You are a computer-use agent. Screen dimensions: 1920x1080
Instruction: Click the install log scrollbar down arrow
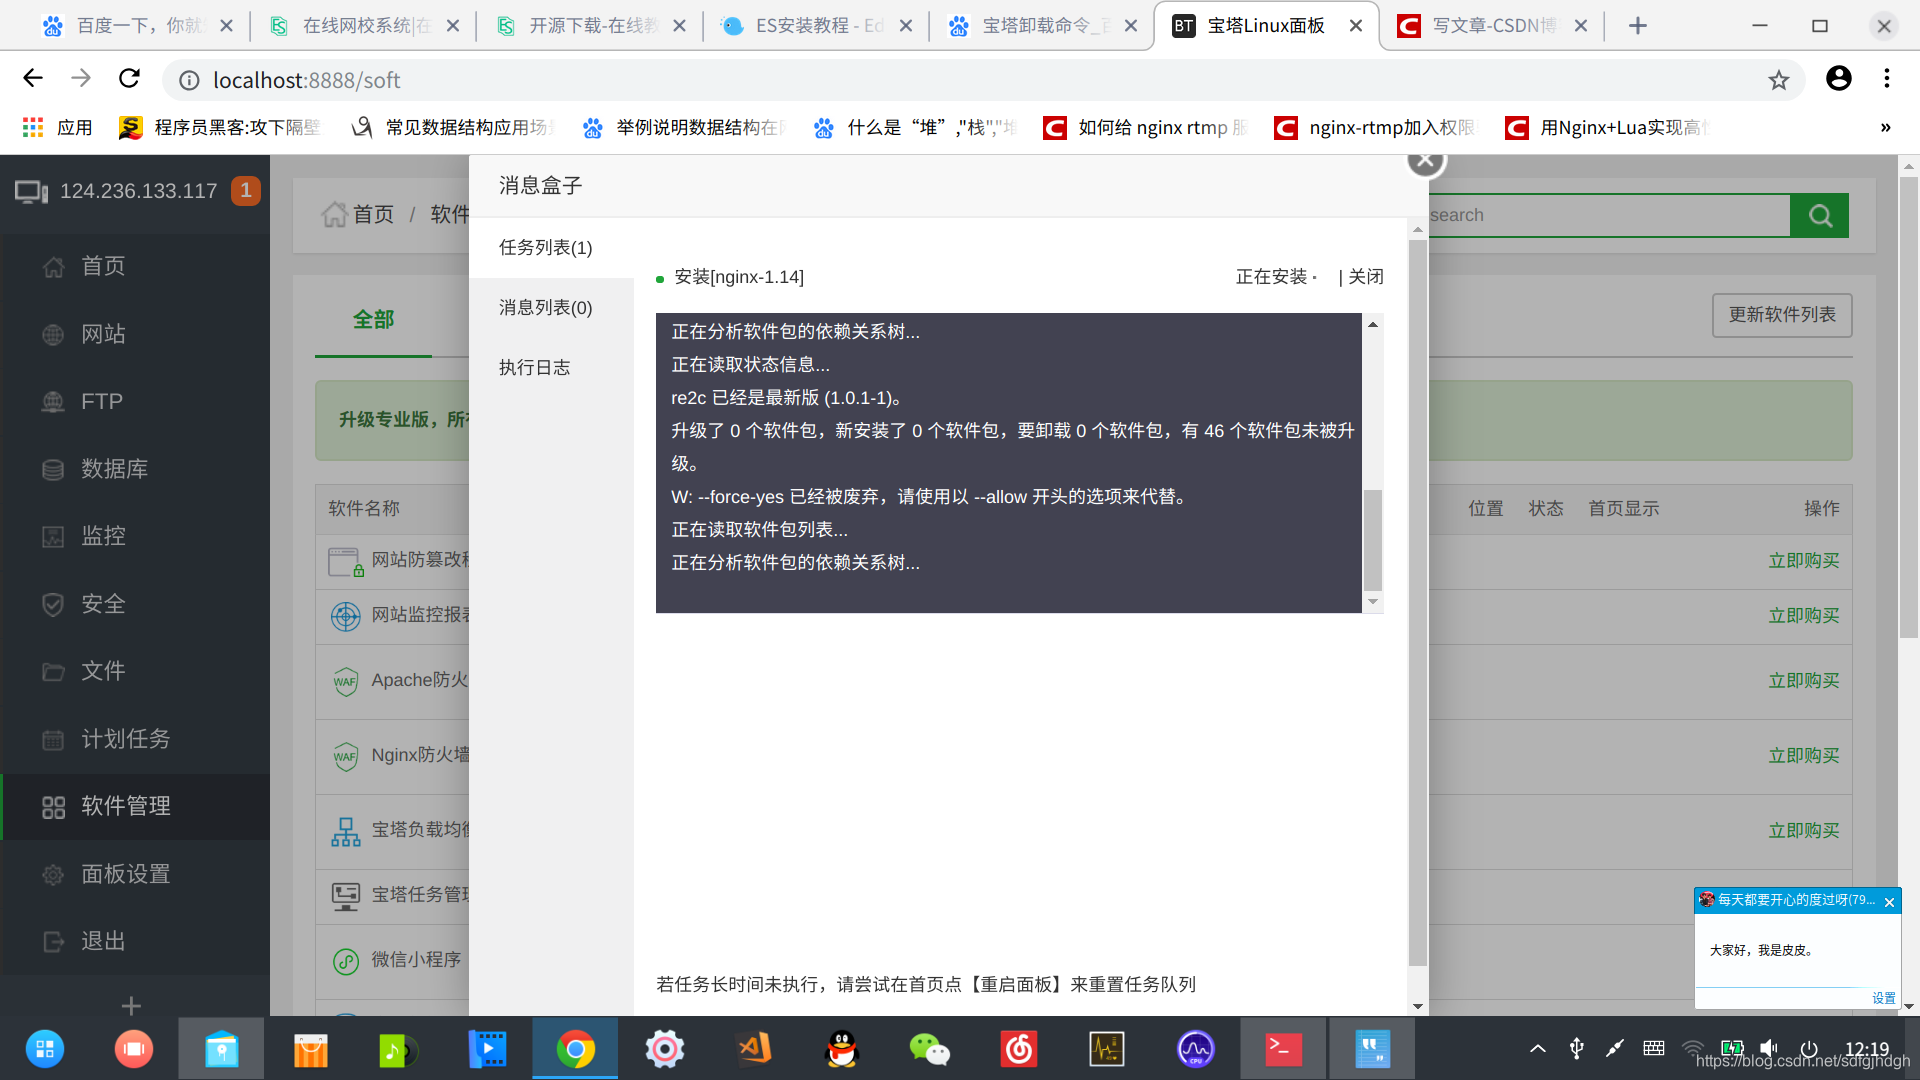[1373, 602]
